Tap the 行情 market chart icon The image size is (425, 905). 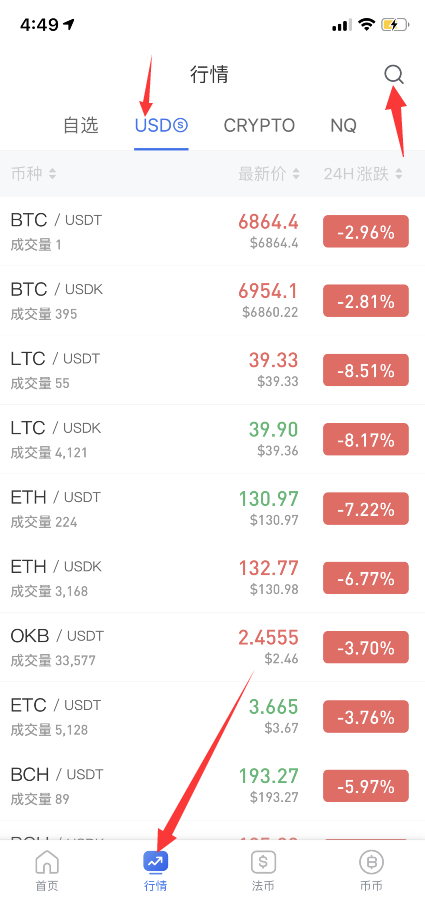[x=155, y=863]
